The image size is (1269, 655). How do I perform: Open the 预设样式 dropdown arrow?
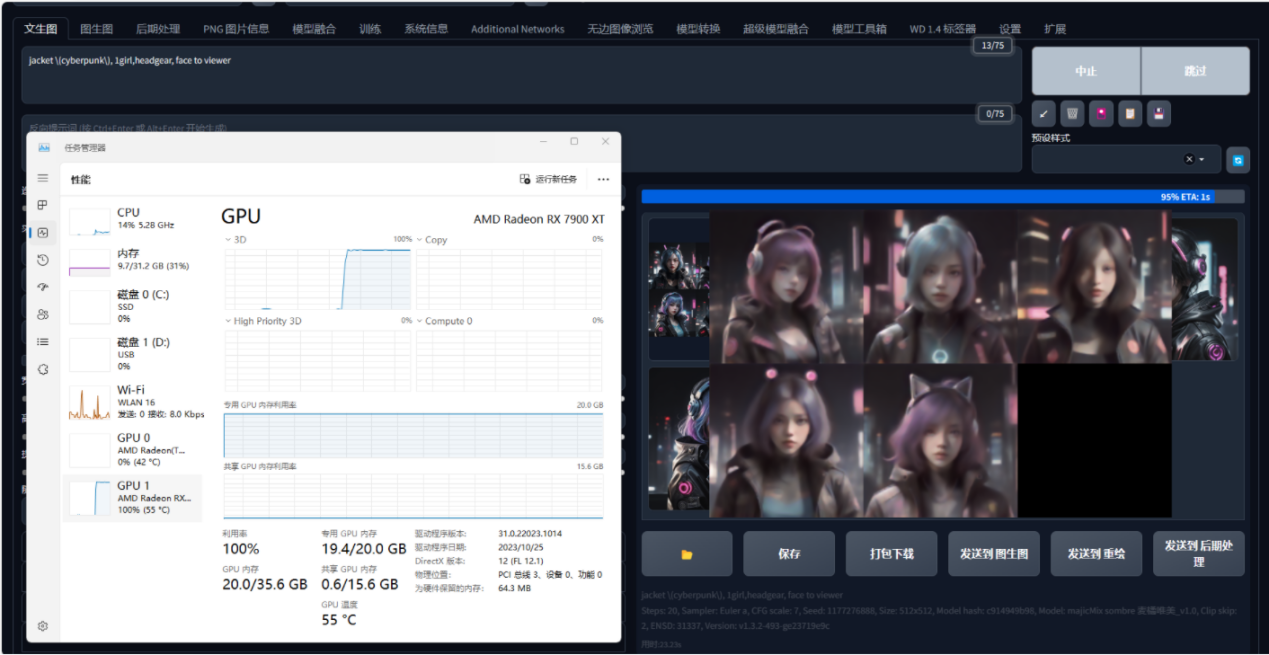tap(1202, 160)
